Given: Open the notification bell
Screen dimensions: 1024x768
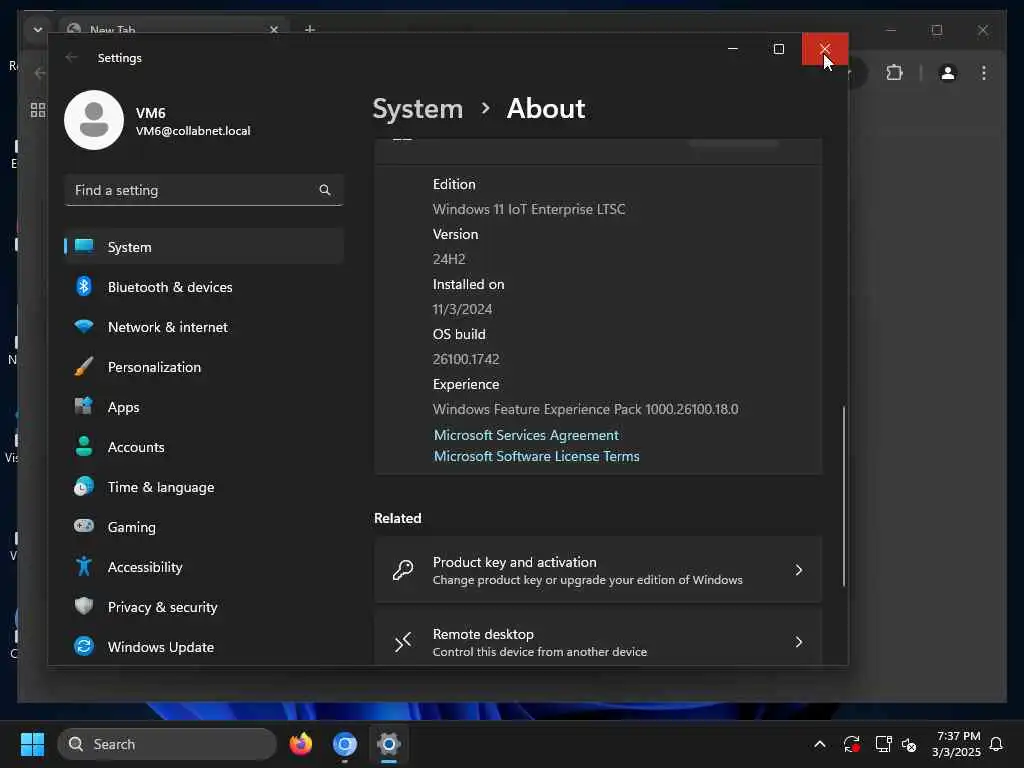Looking at the screenshot, I should tap(996, 744).
